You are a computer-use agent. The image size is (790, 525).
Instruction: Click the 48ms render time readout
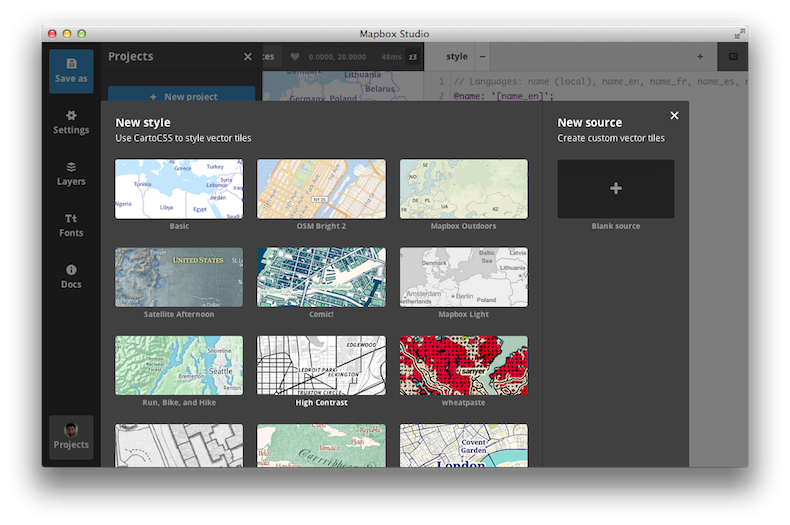point(391,57)
